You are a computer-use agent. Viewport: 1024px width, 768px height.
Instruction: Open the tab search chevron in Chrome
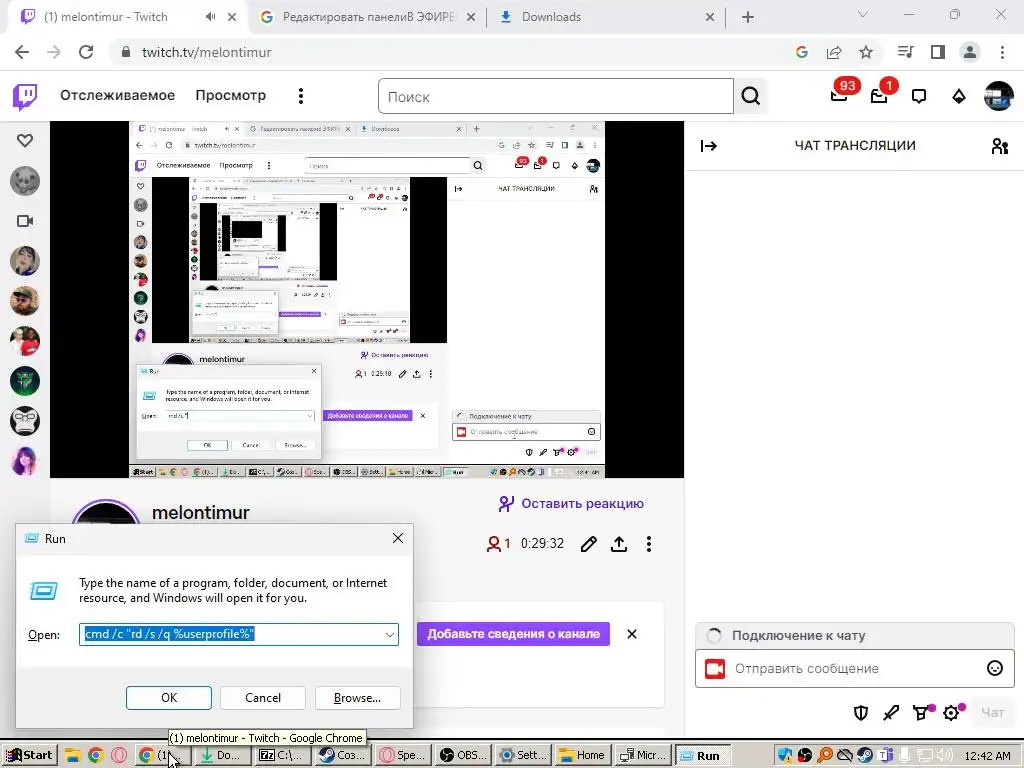coord(863,14)
